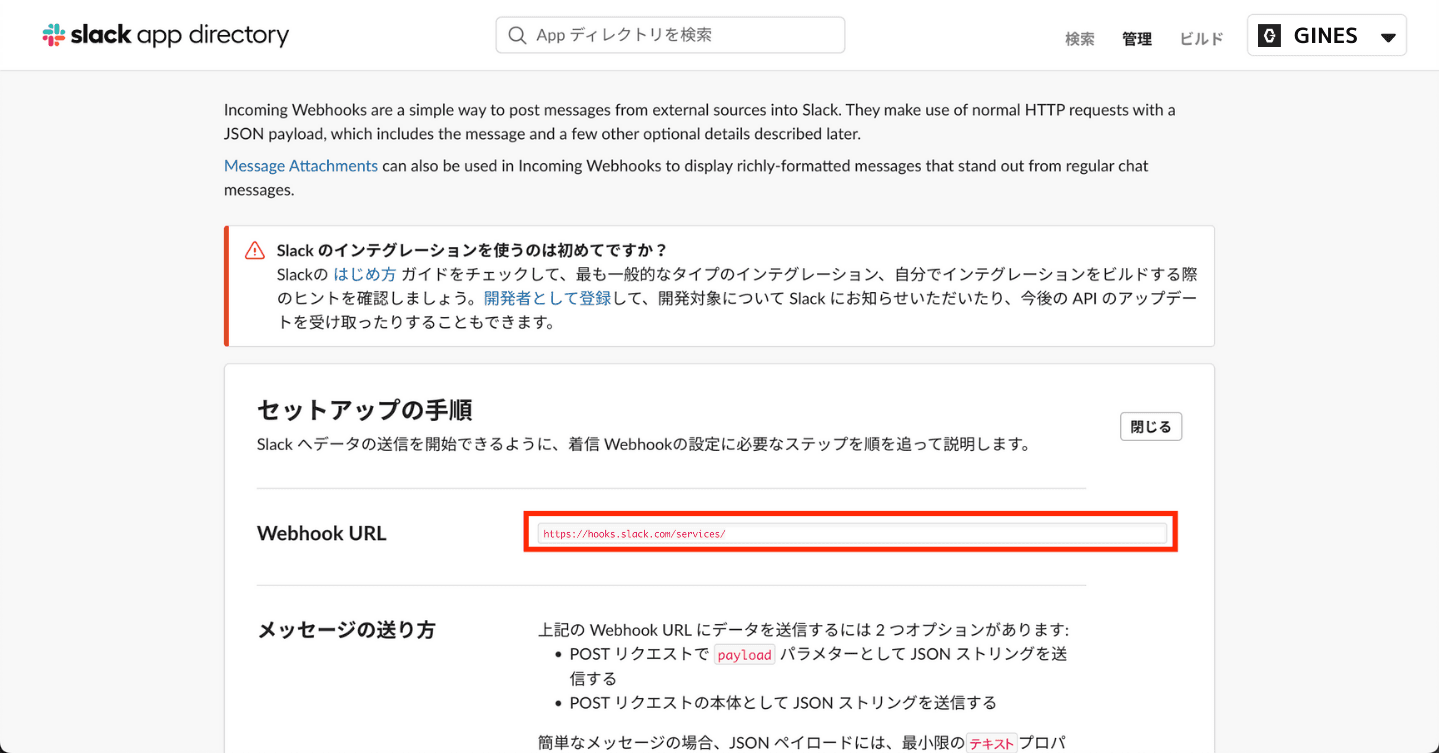Click the slack app directory wordmark
Viewport: 1440px width, 754px height.
point(180,36)
